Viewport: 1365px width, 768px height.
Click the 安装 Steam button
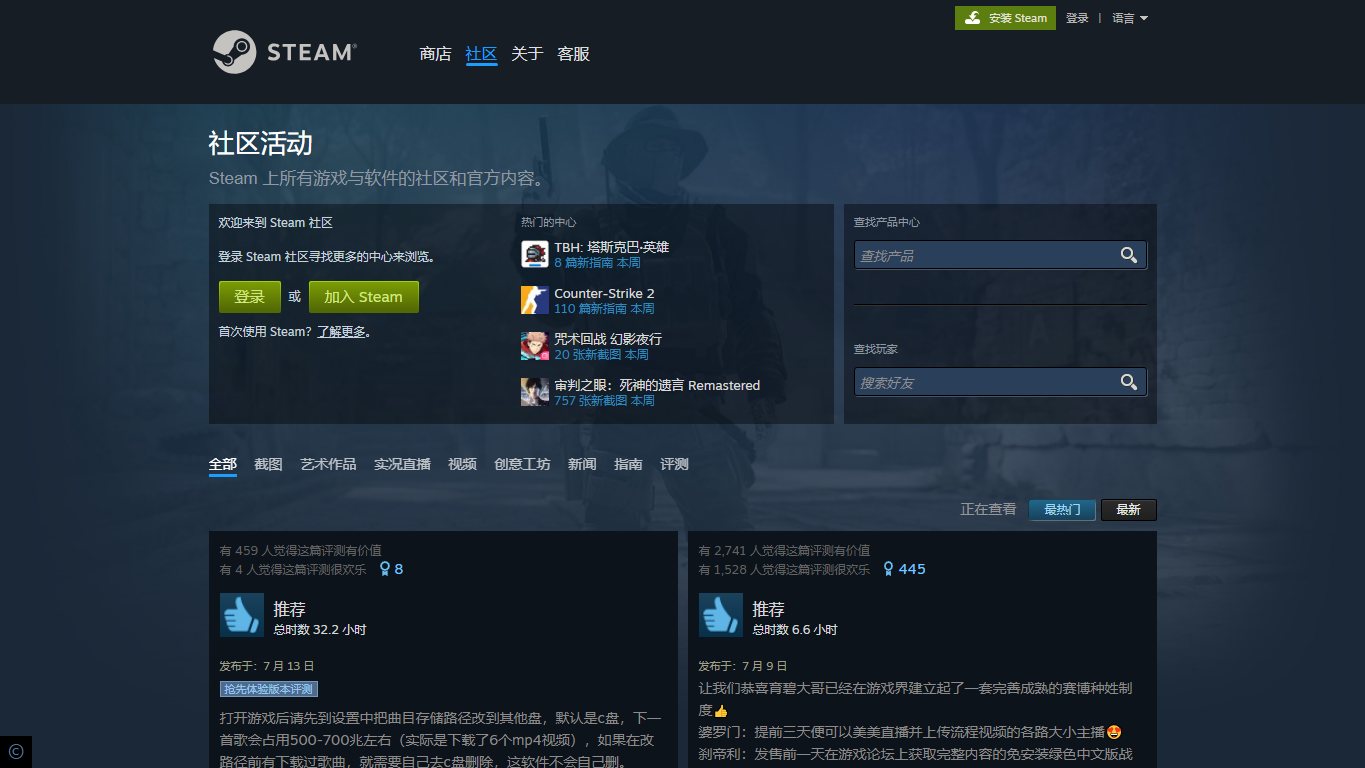click(x=1005, y=18)
